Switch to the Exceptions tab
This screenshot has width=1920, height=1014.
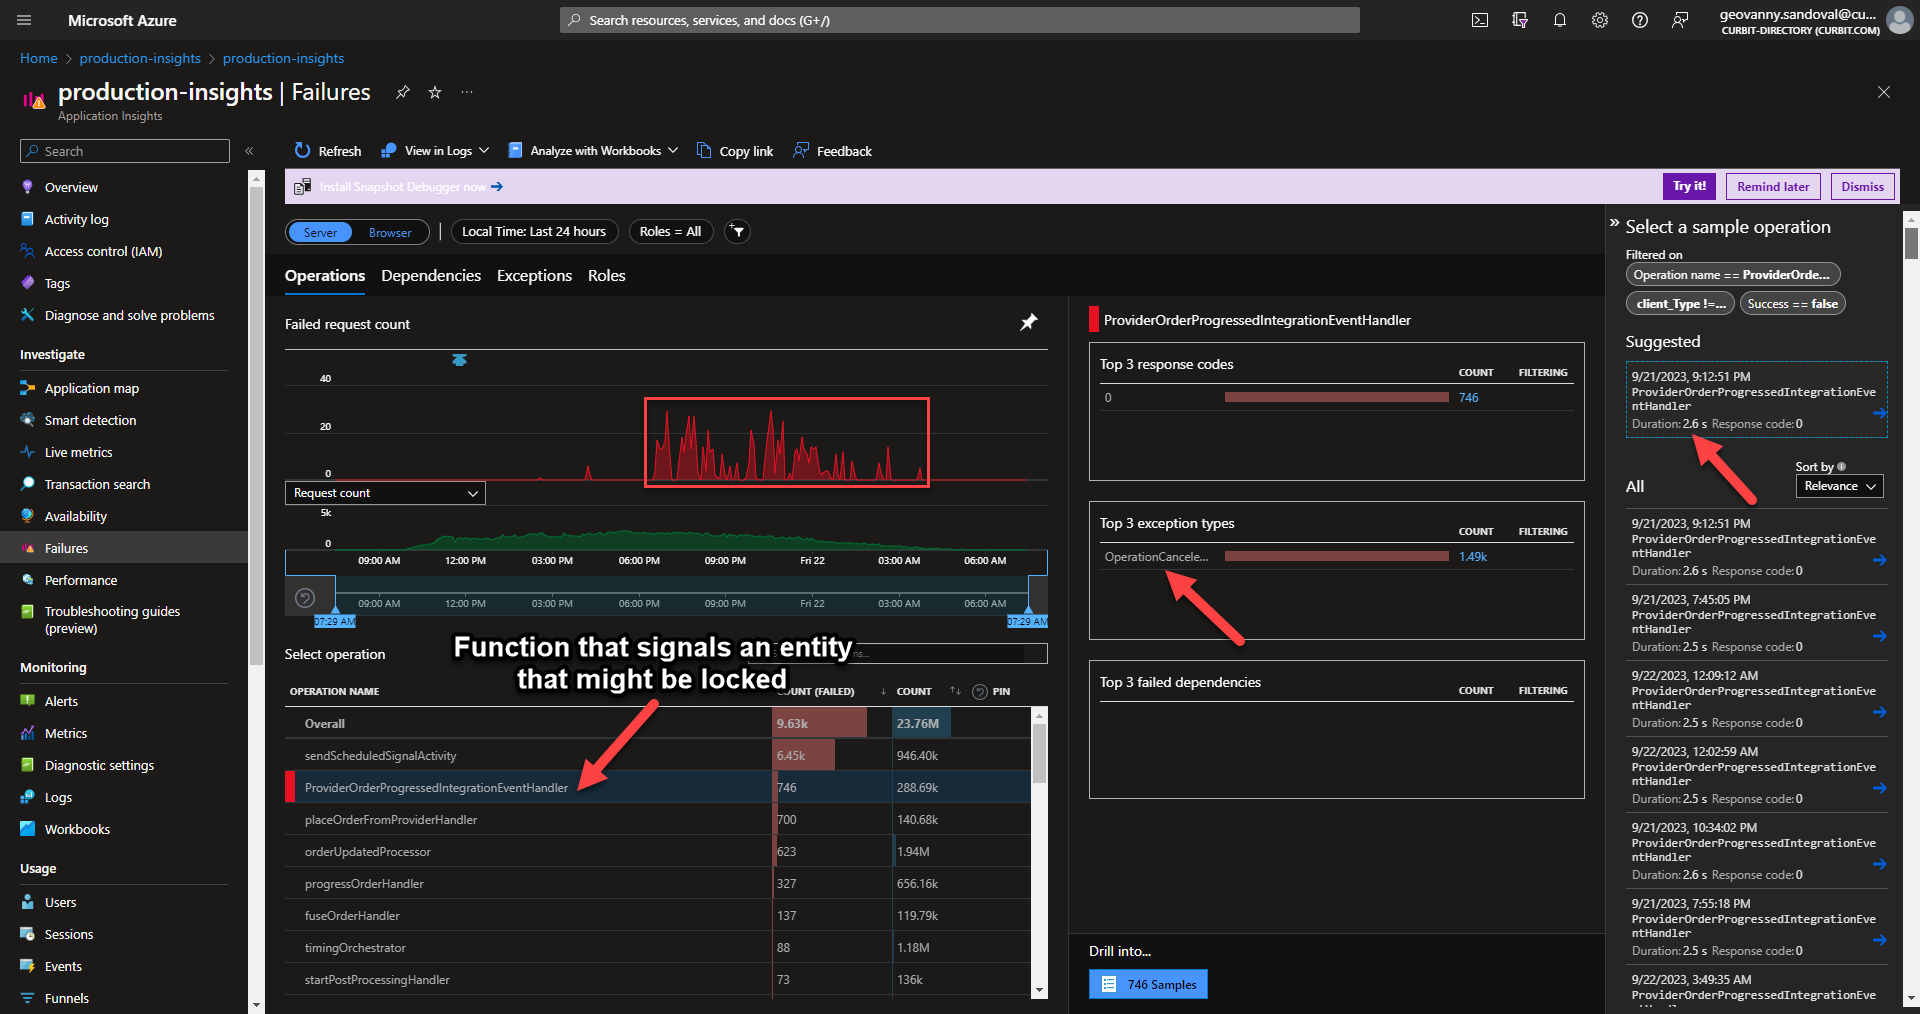click(534, 275)
